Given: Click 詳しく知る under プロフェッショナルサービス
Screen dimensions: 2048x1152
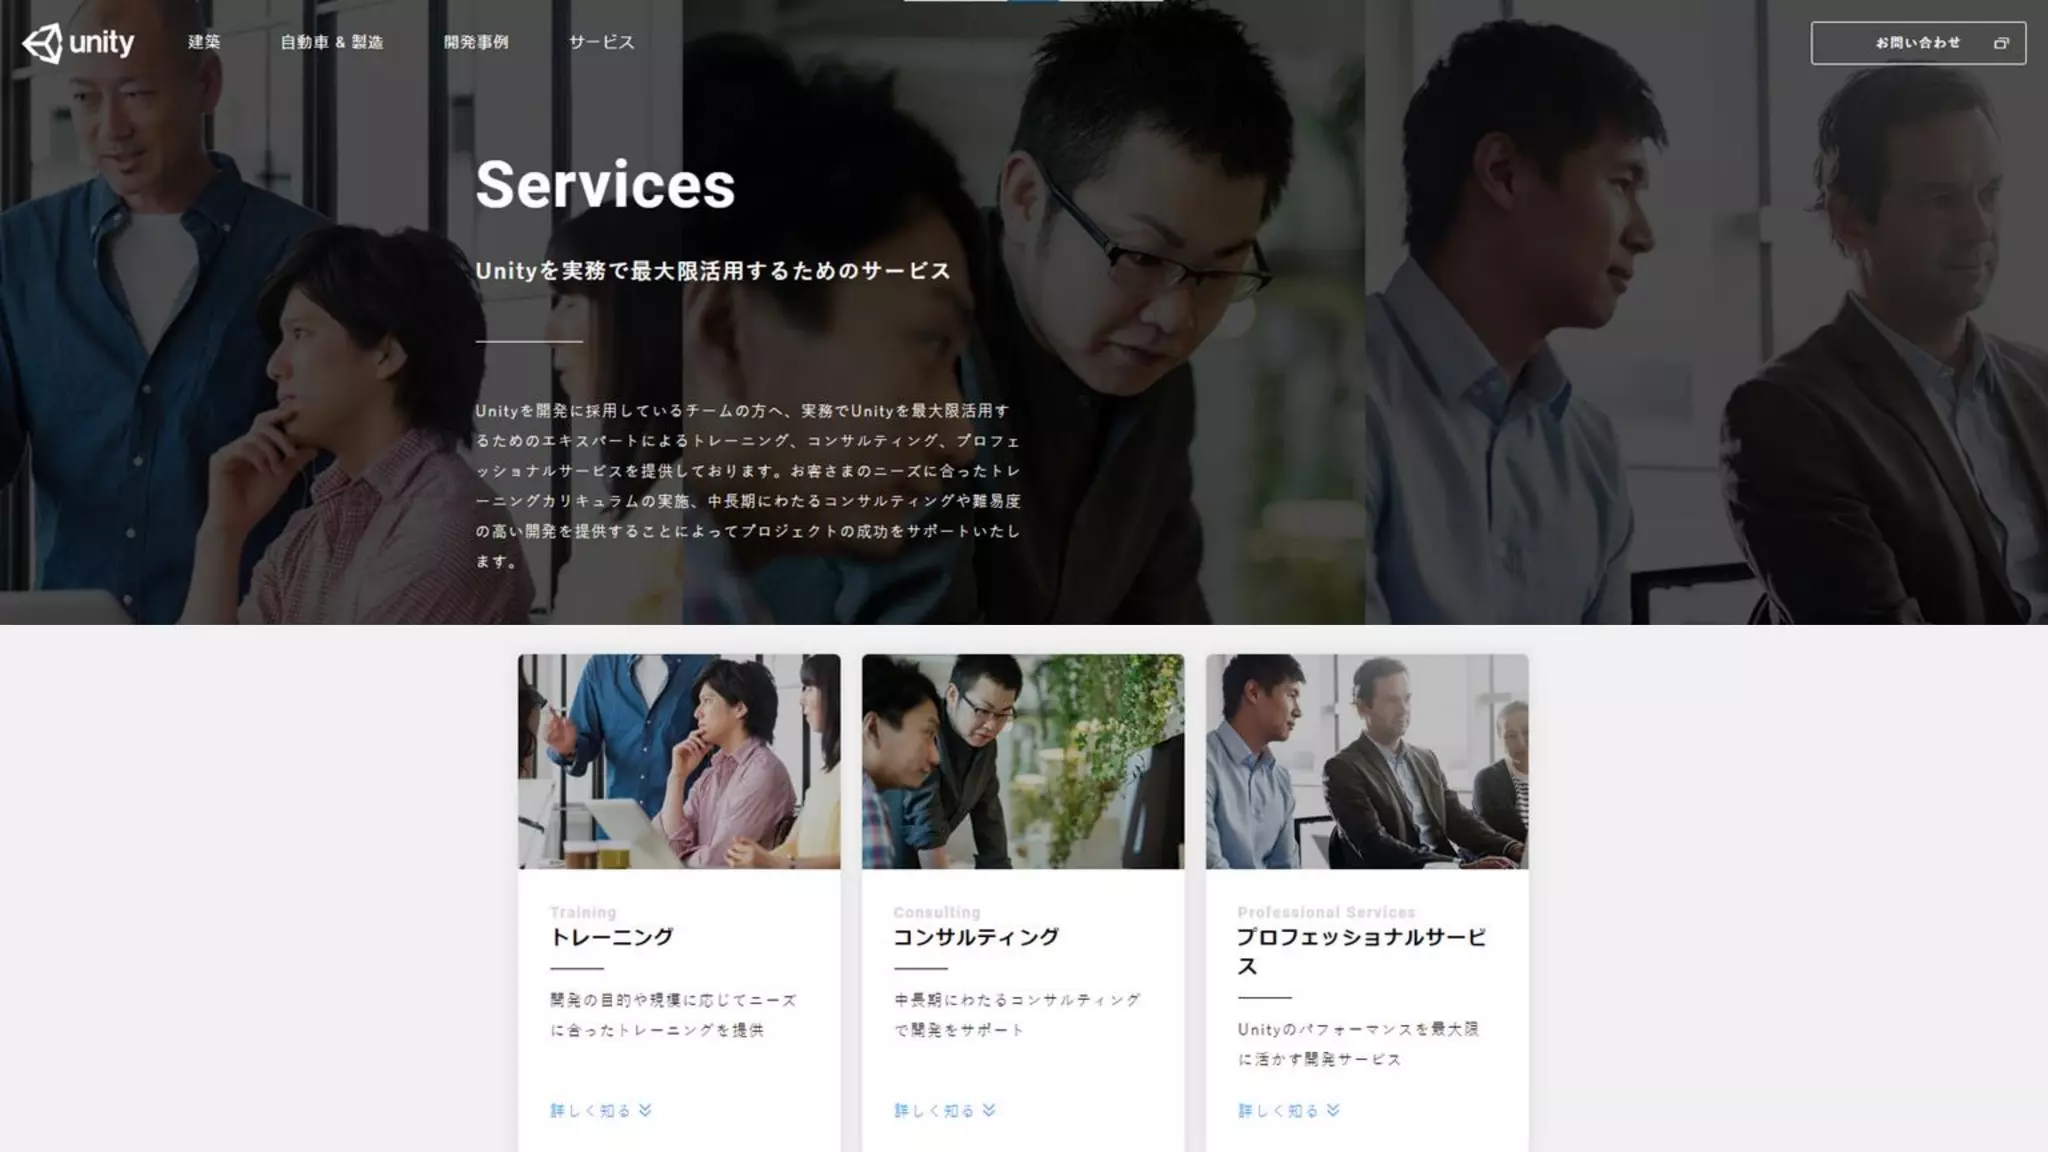Looking at the screenshot, I should coord(1278,1110).
